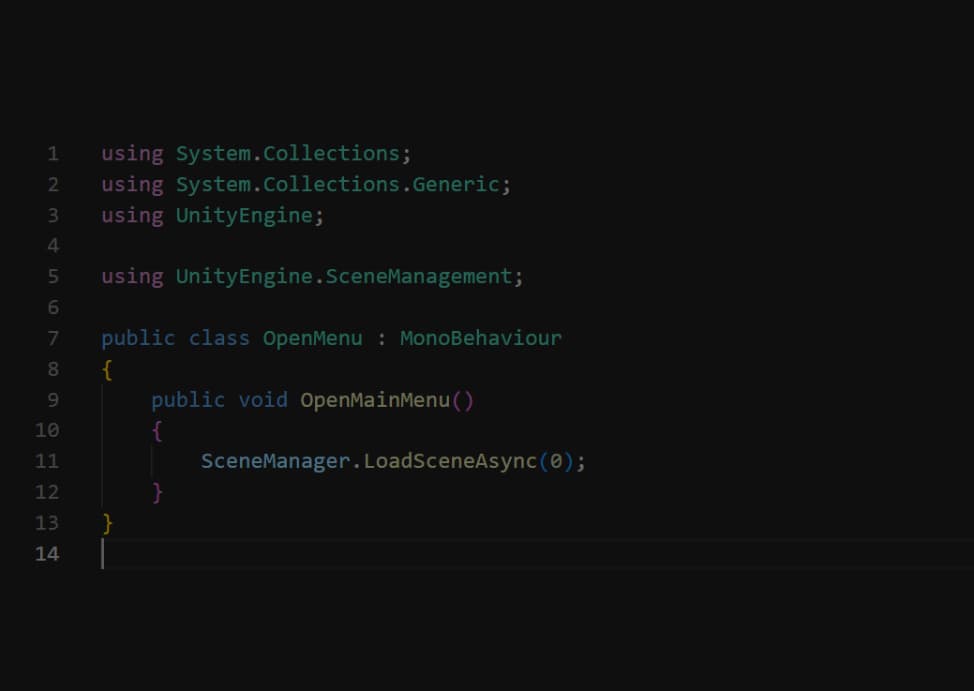Click the MonoBehaviour base class name
974x691 pixels.
click(x=480, y=338)
